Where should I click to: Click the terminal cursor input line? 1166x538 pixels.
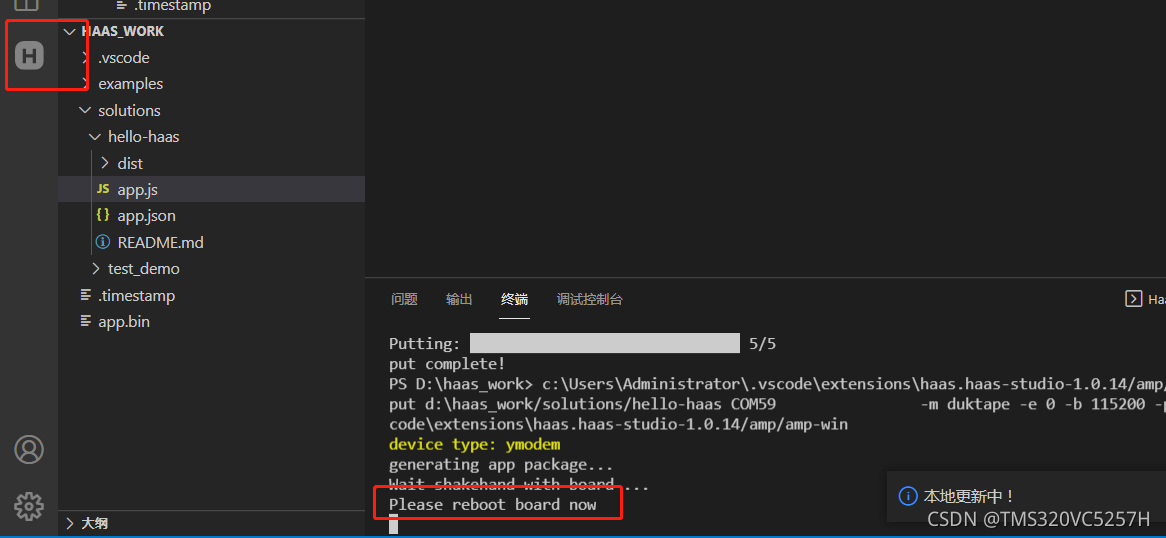tap(394, 525)
